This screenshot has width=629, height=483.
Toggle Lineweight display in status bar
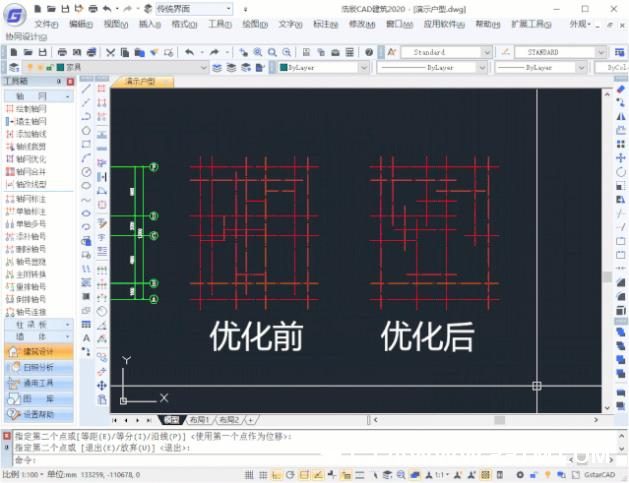pyautogui.click(x=359, y=475)
